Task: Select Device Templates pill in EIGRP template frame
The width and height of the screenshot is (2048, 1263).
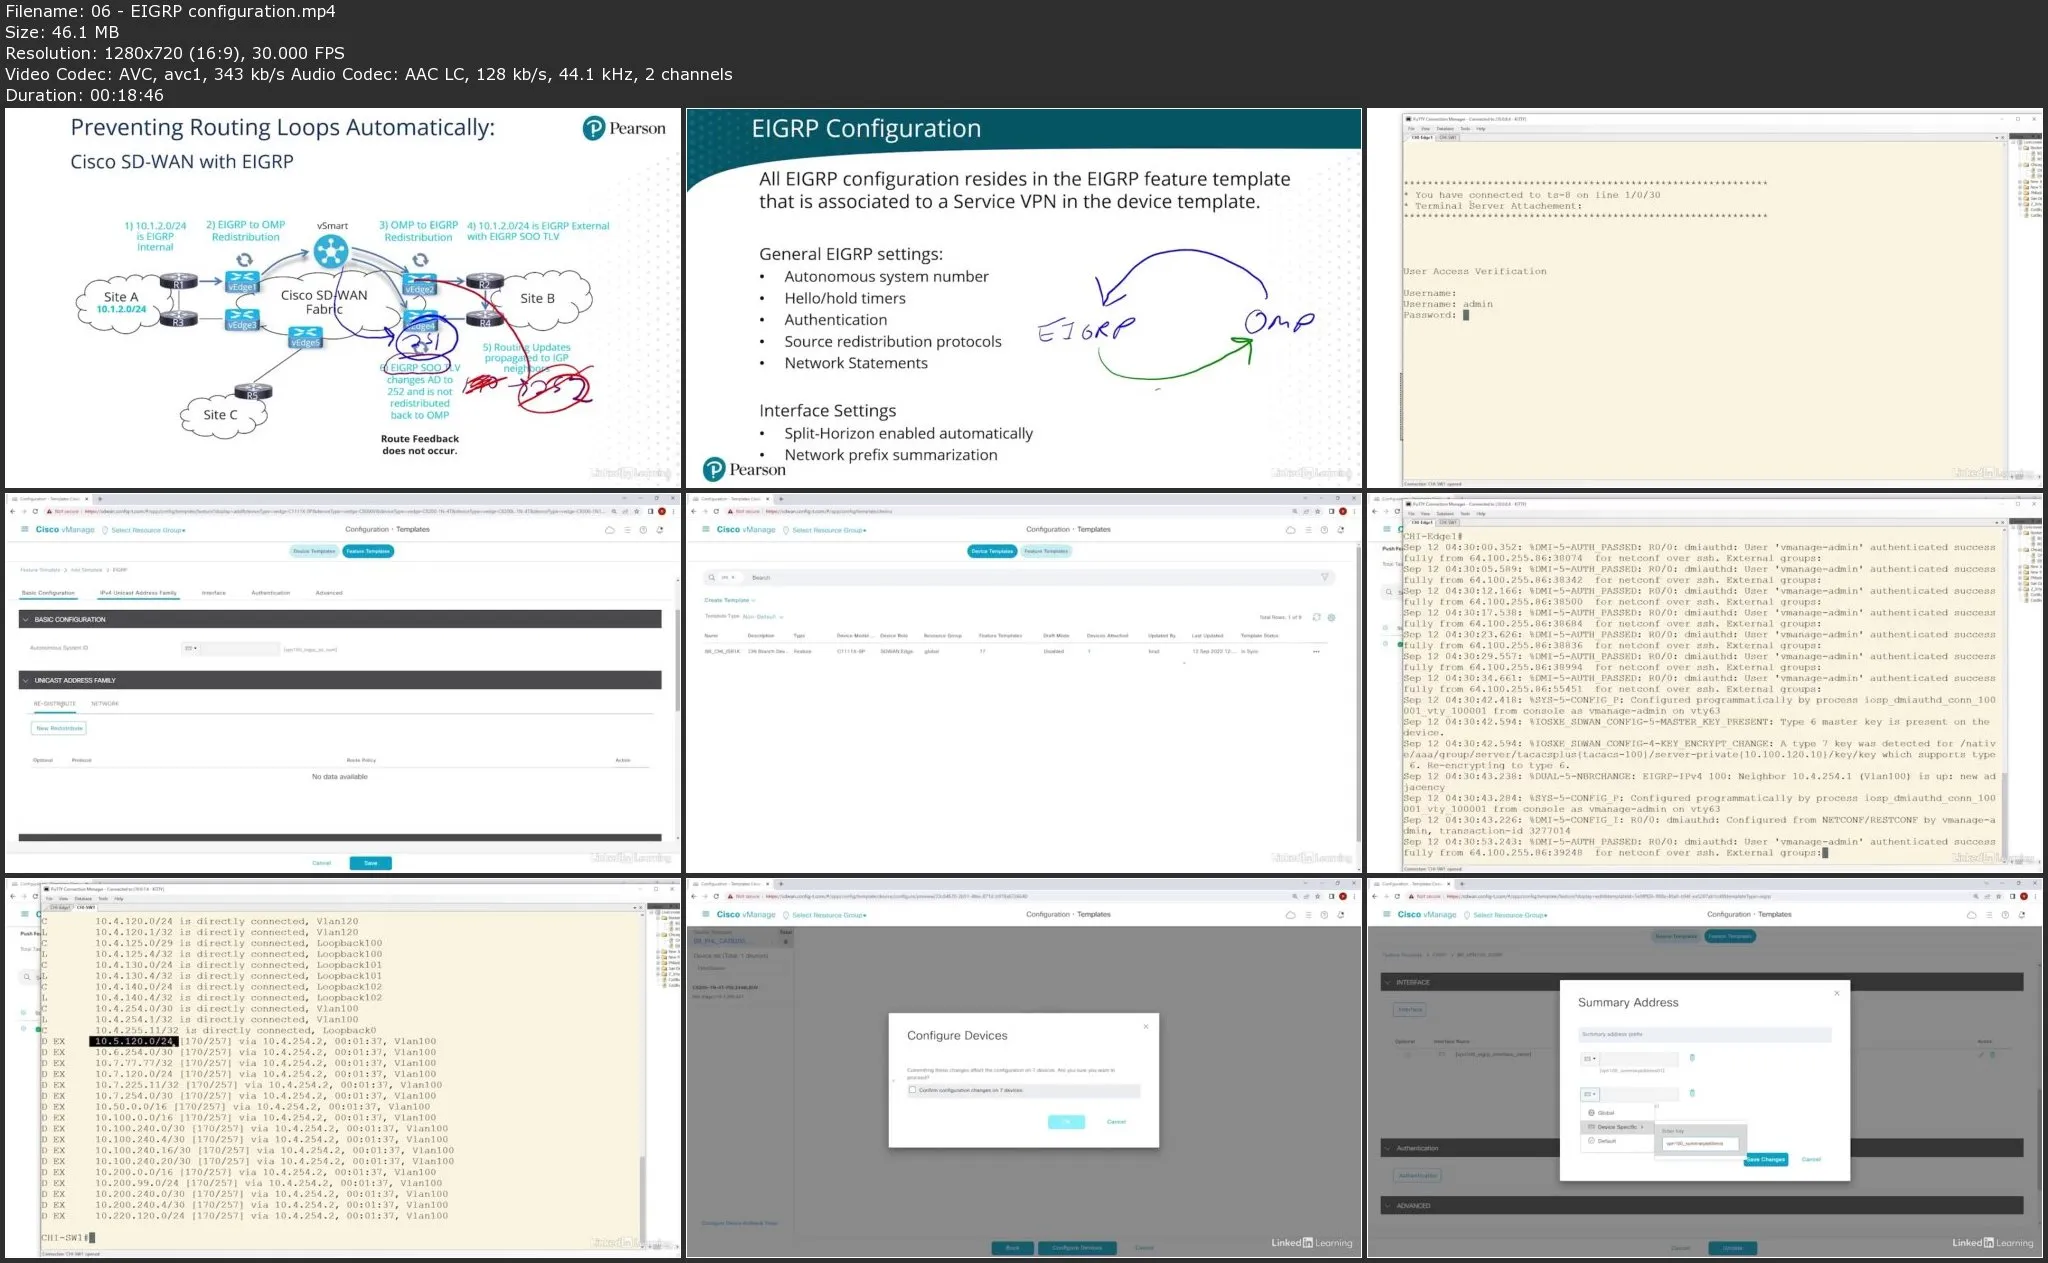Action: tap(314, 551)
